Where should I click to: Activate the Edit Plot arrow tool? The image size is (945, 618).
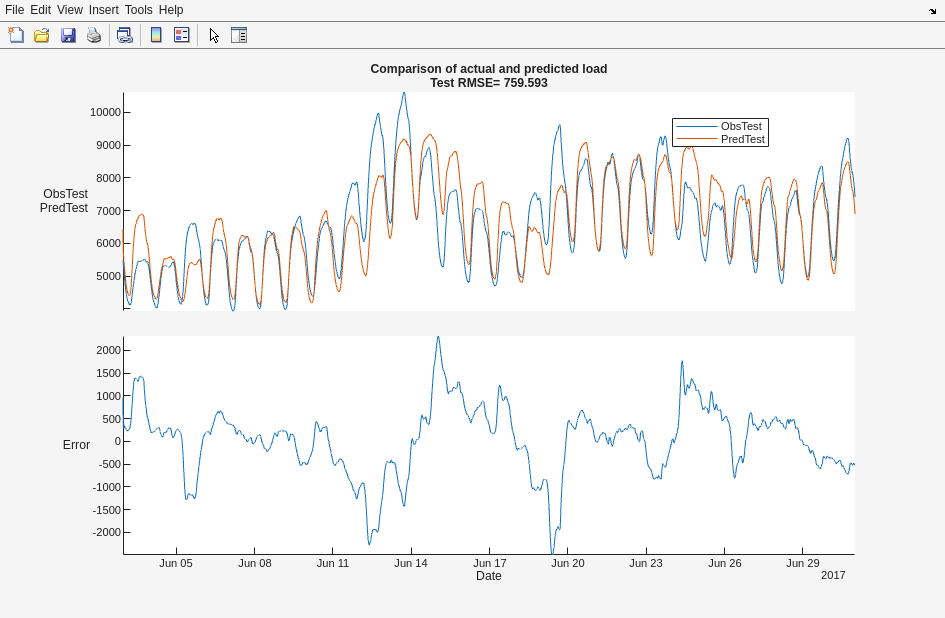(x=214, y=35)
